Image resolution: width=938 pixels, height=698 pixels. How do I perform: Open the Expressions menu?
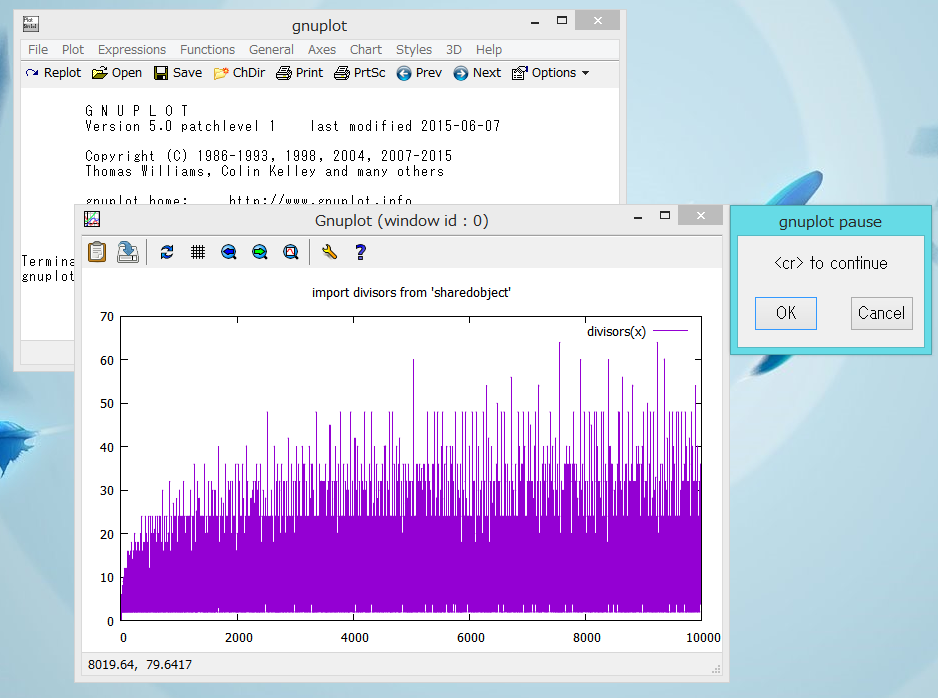tap(132, 49)
